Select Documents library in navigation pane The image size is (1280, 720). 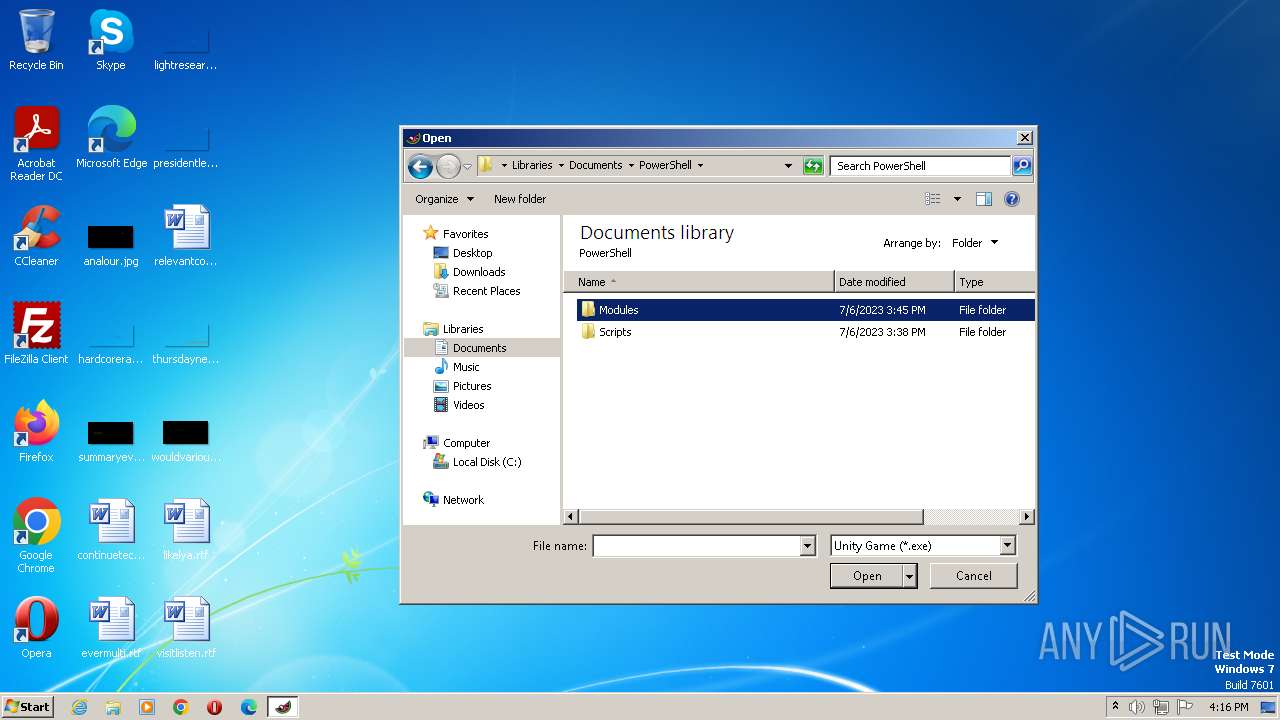pos(479,348)
